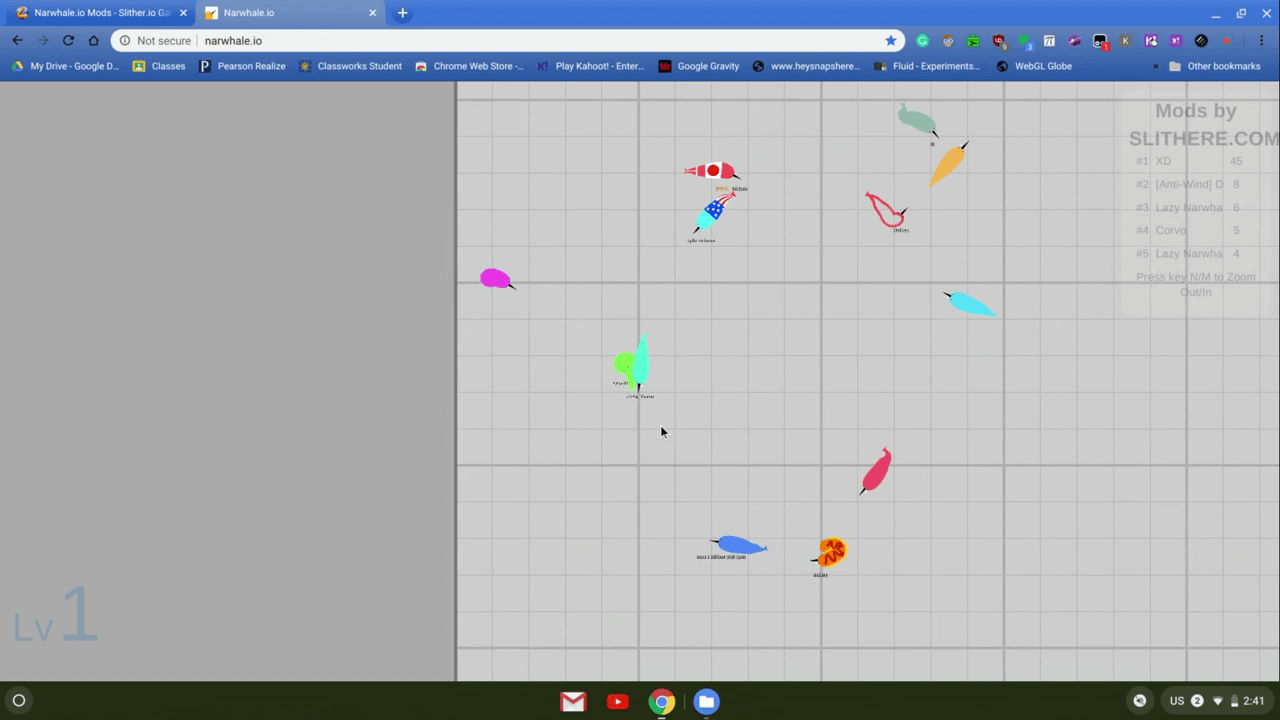Click the US keyboard input indicator
The height and width of the screenshot is (720, 1280).
(1177, 701)
